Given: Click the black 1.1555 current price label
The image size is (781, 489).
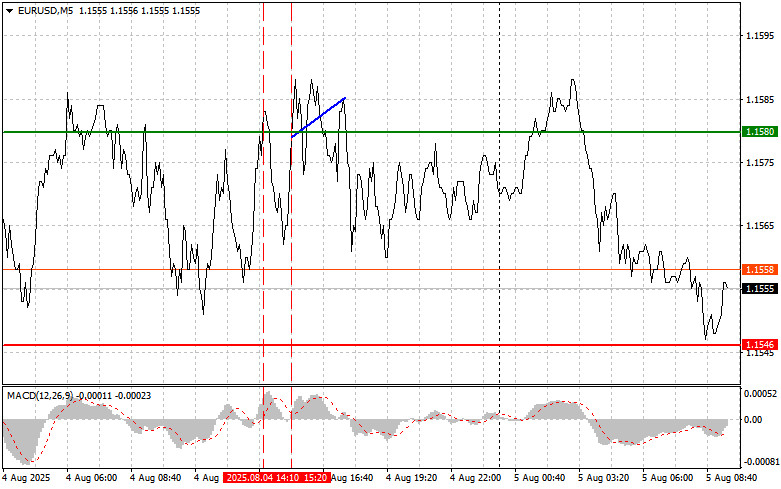Looking at the screenshot, I should click(x=760, y=289).
